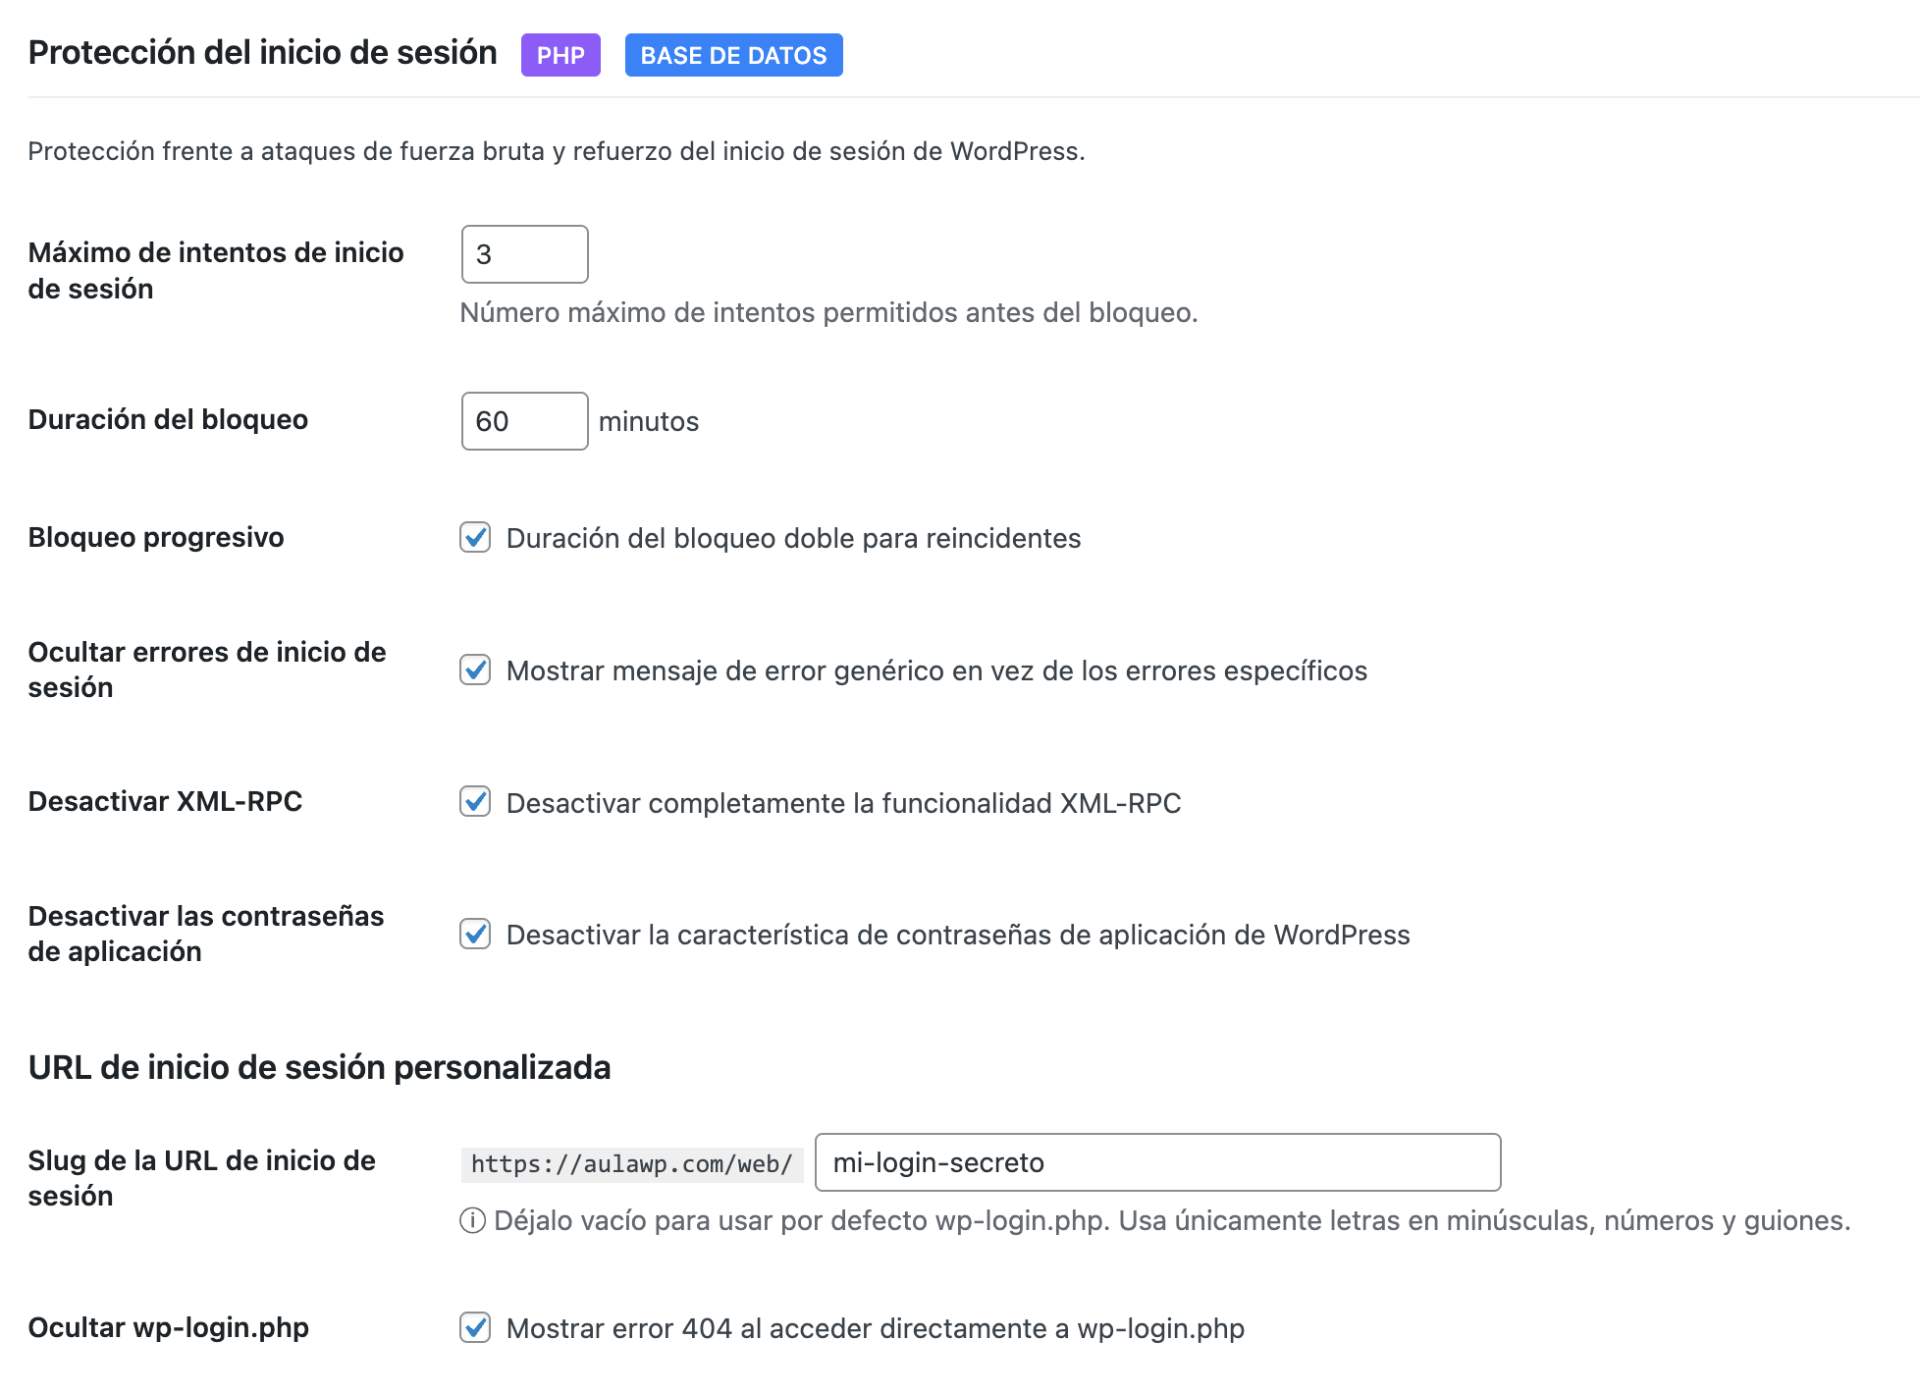Screen dimensions: 1920x1394
Task: Uncheck the generic error message checkbox
Action: (x=475, y=670)
